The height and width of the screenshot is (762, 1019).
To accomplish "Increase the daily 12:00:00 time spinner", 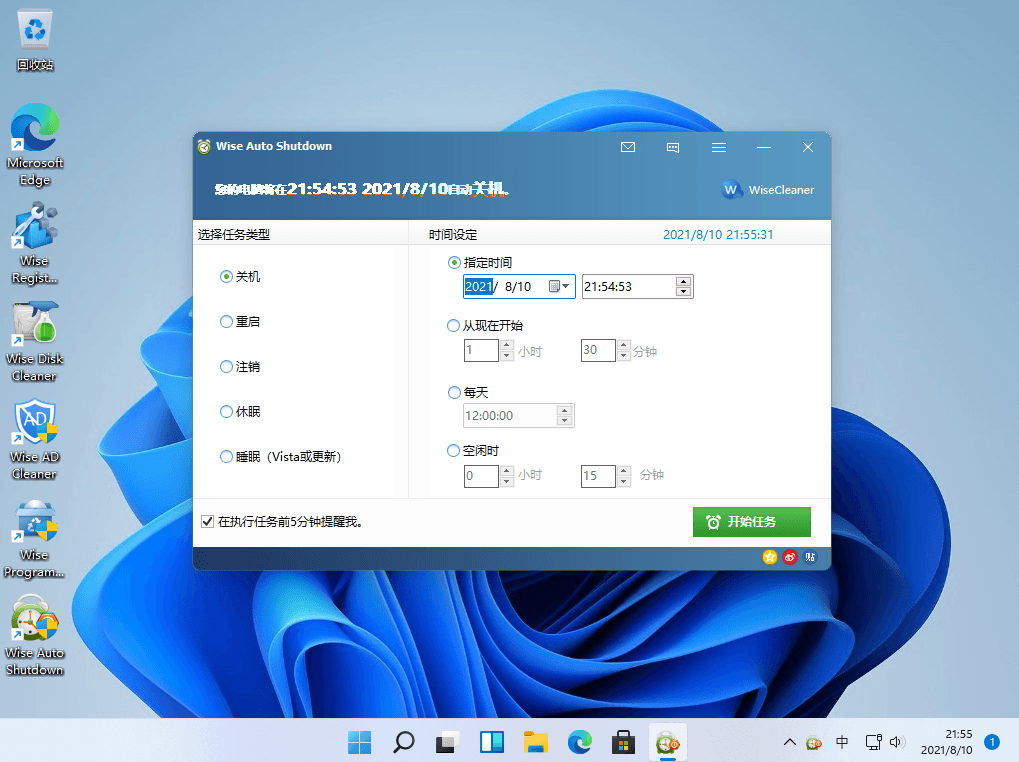I will tap(565, 411).
